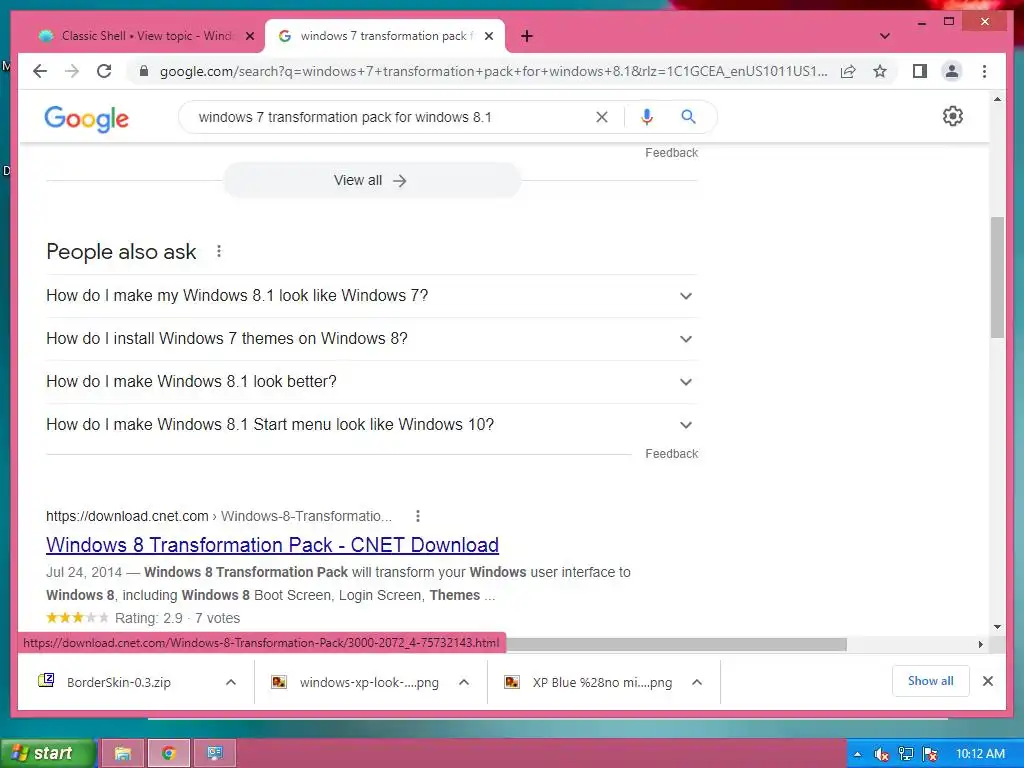Show hidden system tray icons
The width and height of the screenshot is (1024, 768).
click(857, 754)
